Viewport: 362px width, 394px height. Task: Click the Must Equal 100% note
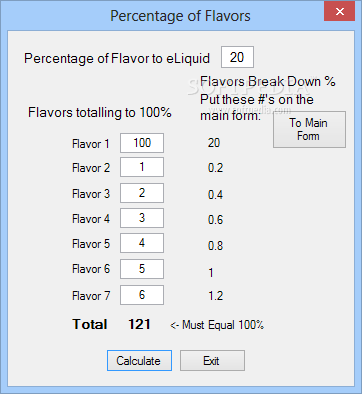pos(217,325)
